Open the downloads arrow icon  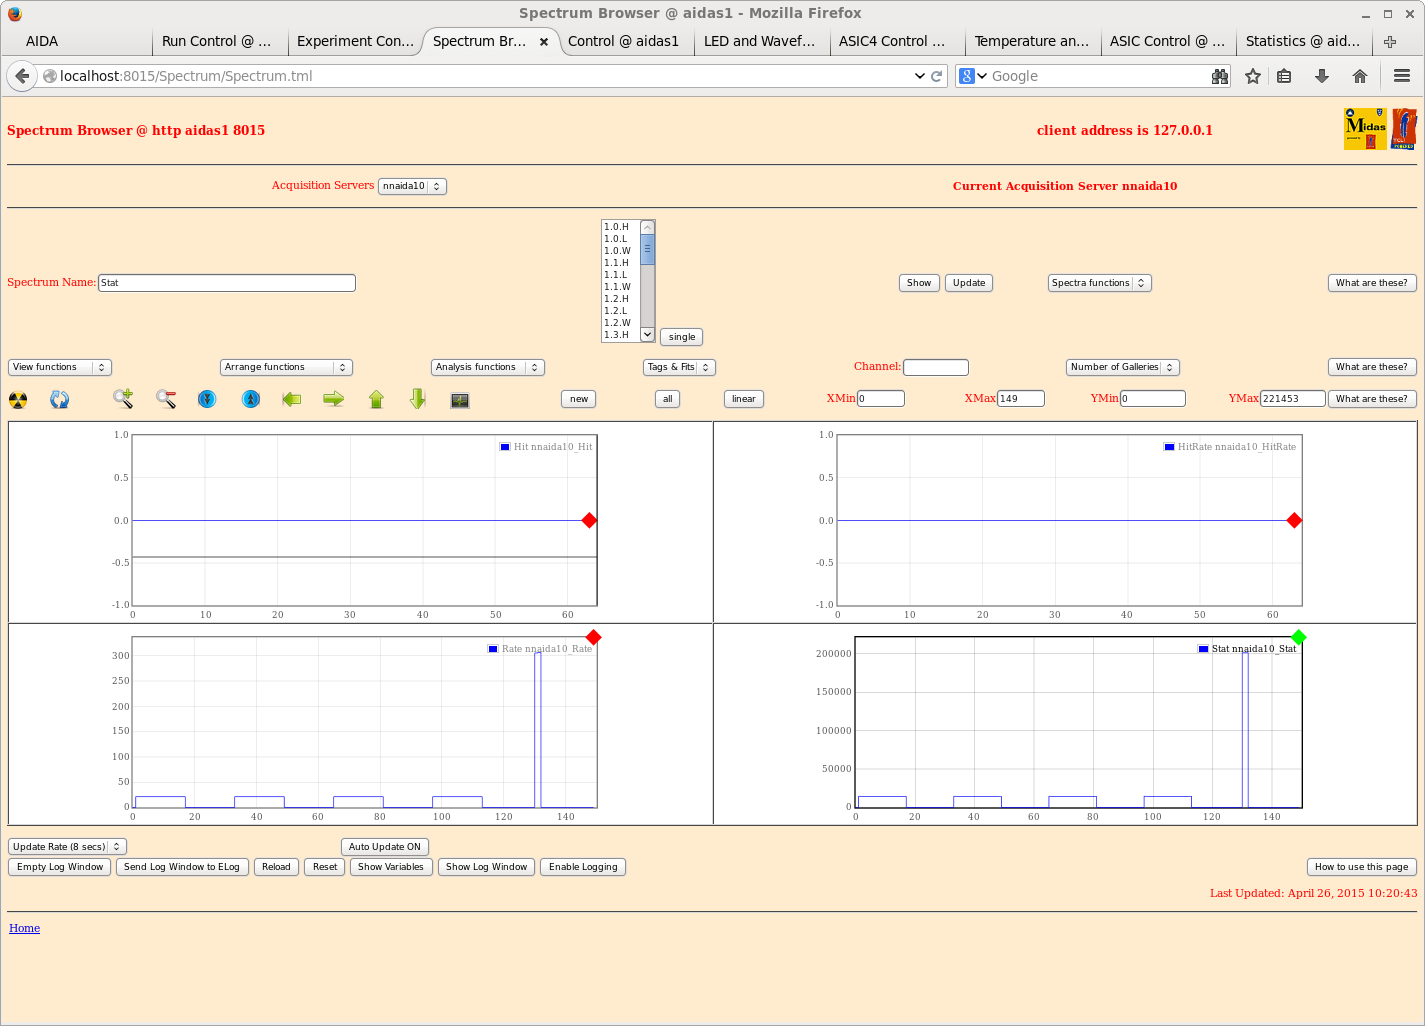(1322, 76)
